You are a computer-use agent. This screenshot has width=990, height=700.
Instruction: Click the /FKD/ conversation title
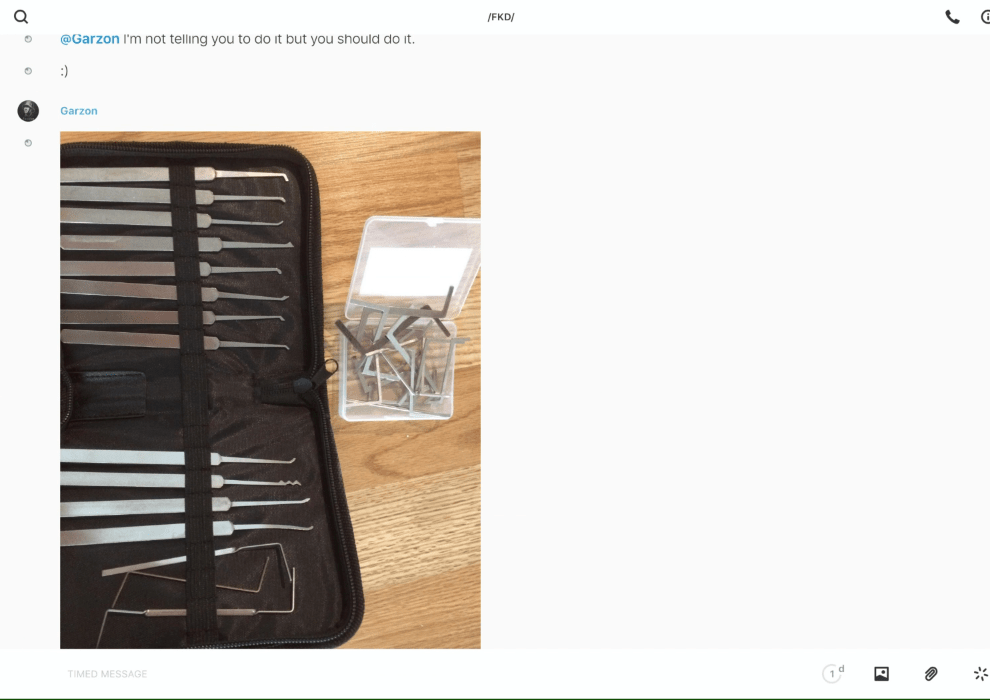pos(501,17)
